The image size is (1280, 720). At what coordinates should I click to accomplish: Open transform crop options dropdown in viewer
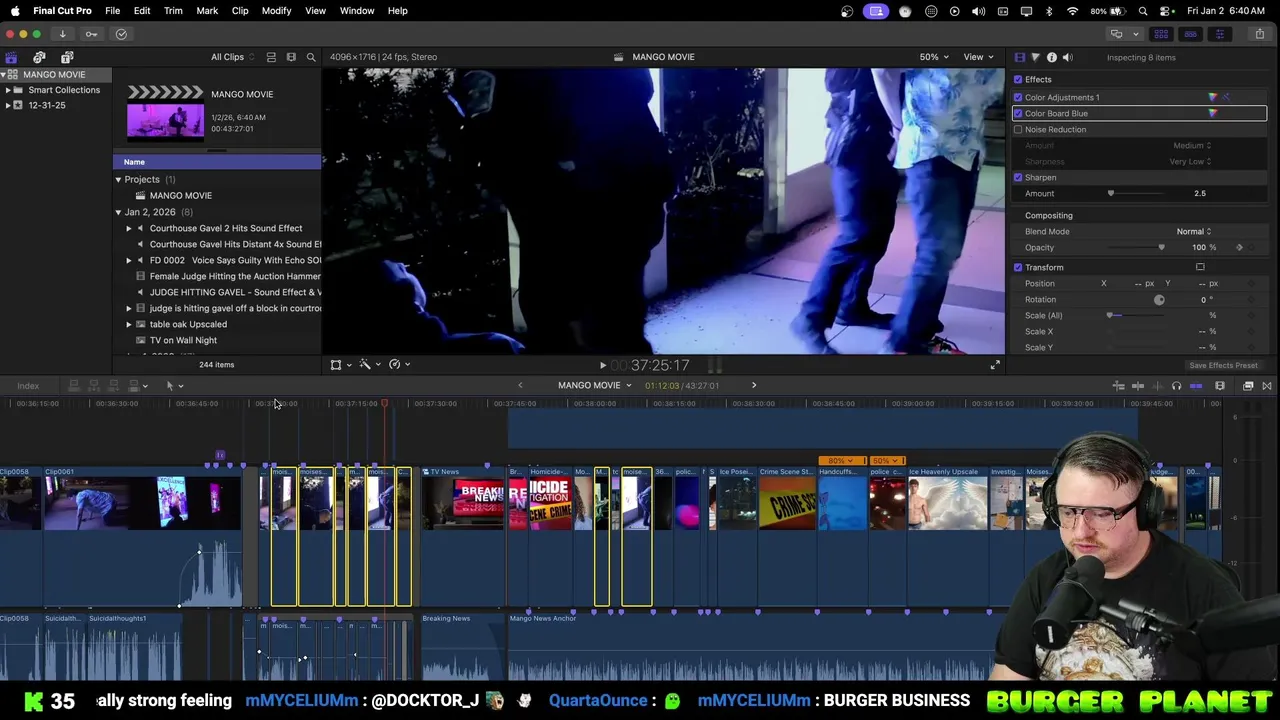click(x=341, y=365)
